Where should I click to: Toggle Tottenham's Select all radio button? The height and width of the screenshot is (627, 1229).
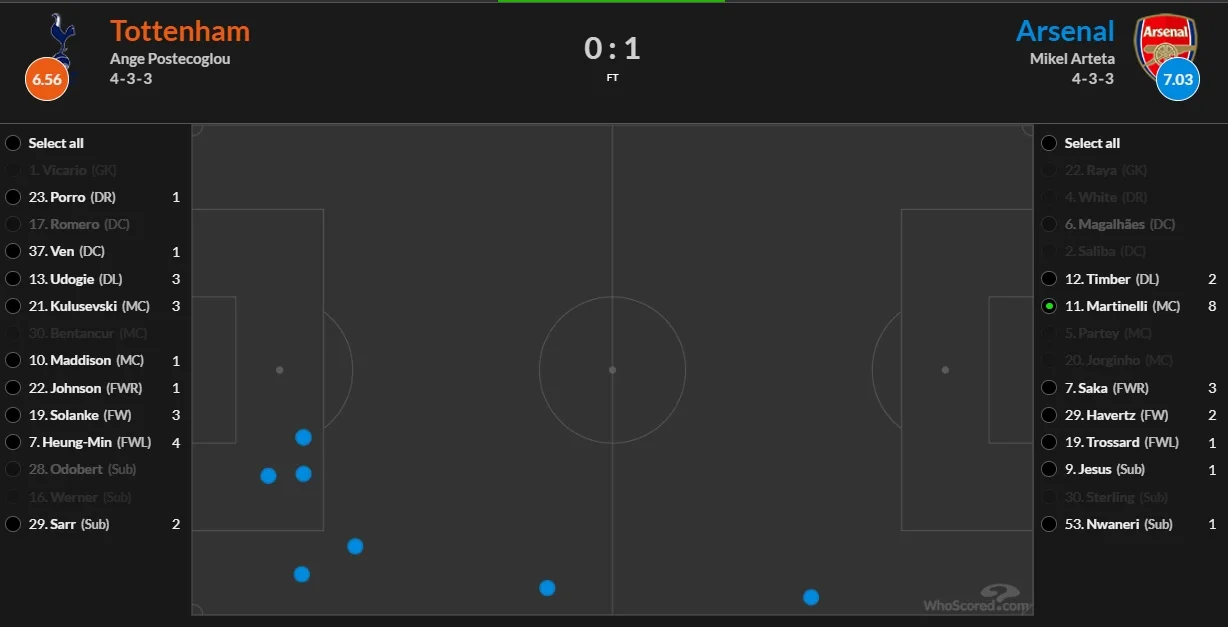point(13,143)
